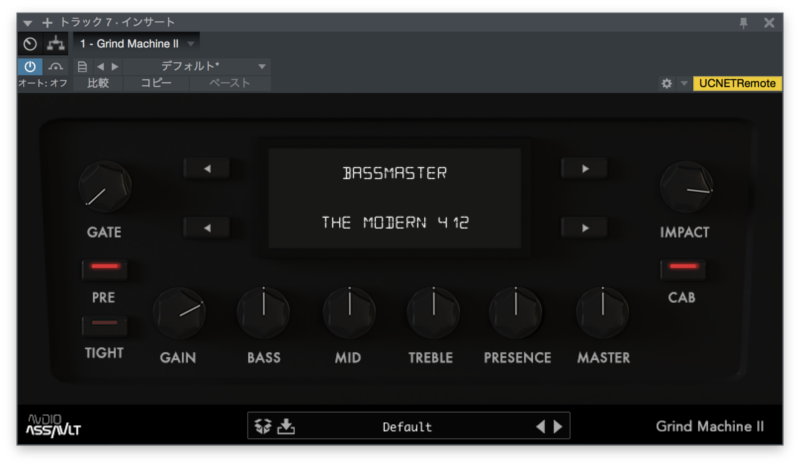Go to the previous host preset
Image resolution: width=800 pixels, height=466 pixels.
point(101,66)
